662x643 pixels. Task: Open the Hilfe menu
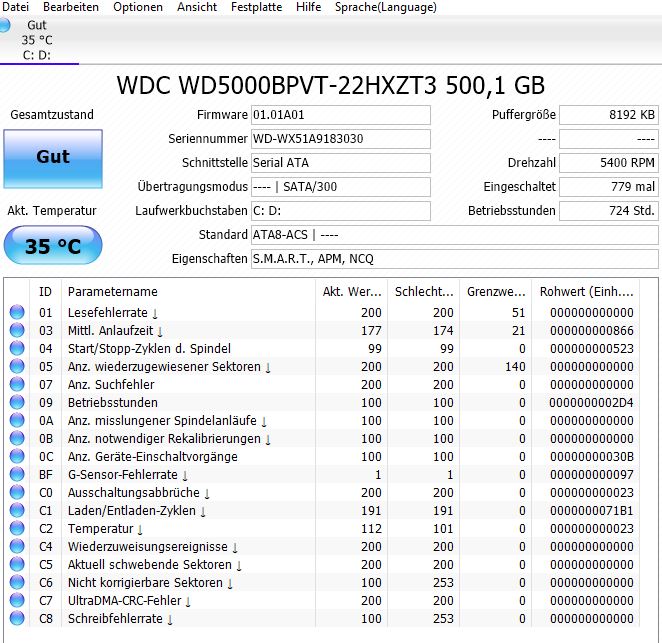tap(308, 7)
